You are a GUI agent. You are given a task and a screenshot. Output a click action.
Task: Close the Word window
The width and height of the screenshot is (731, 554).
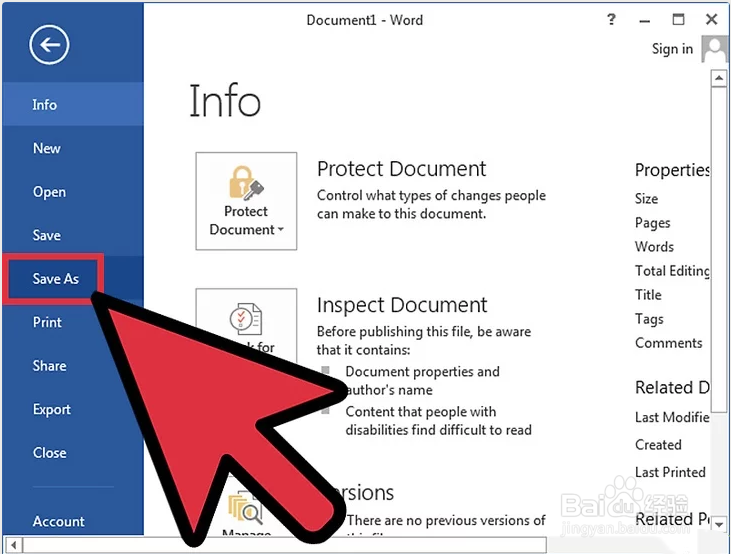[711, 20]
